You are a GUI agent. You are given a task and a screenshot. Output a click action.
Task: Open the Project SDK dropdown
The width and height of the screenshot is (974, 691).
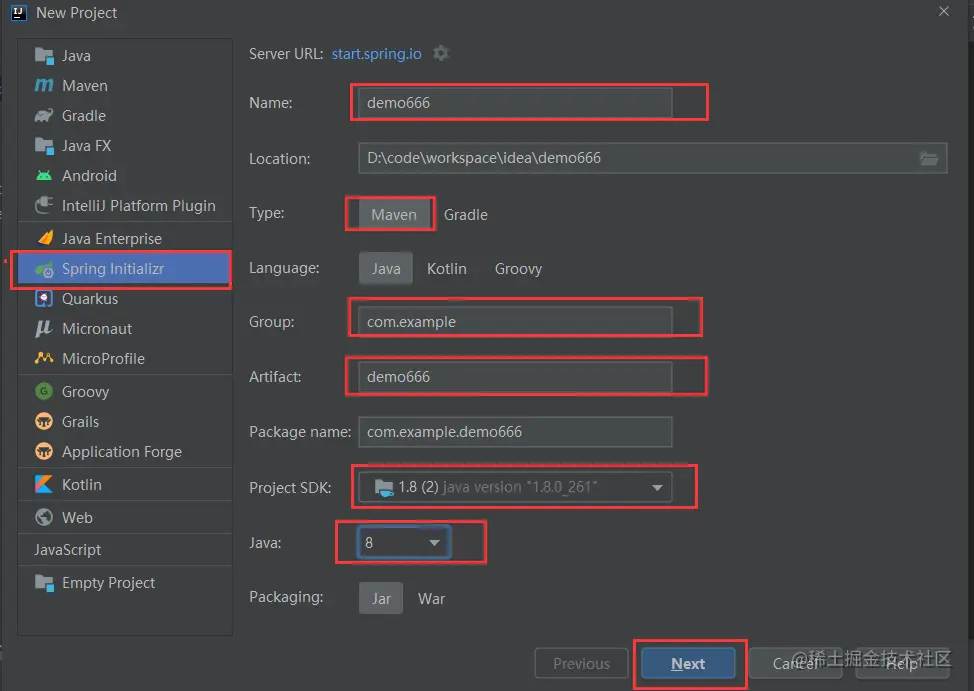click(515, 487)
